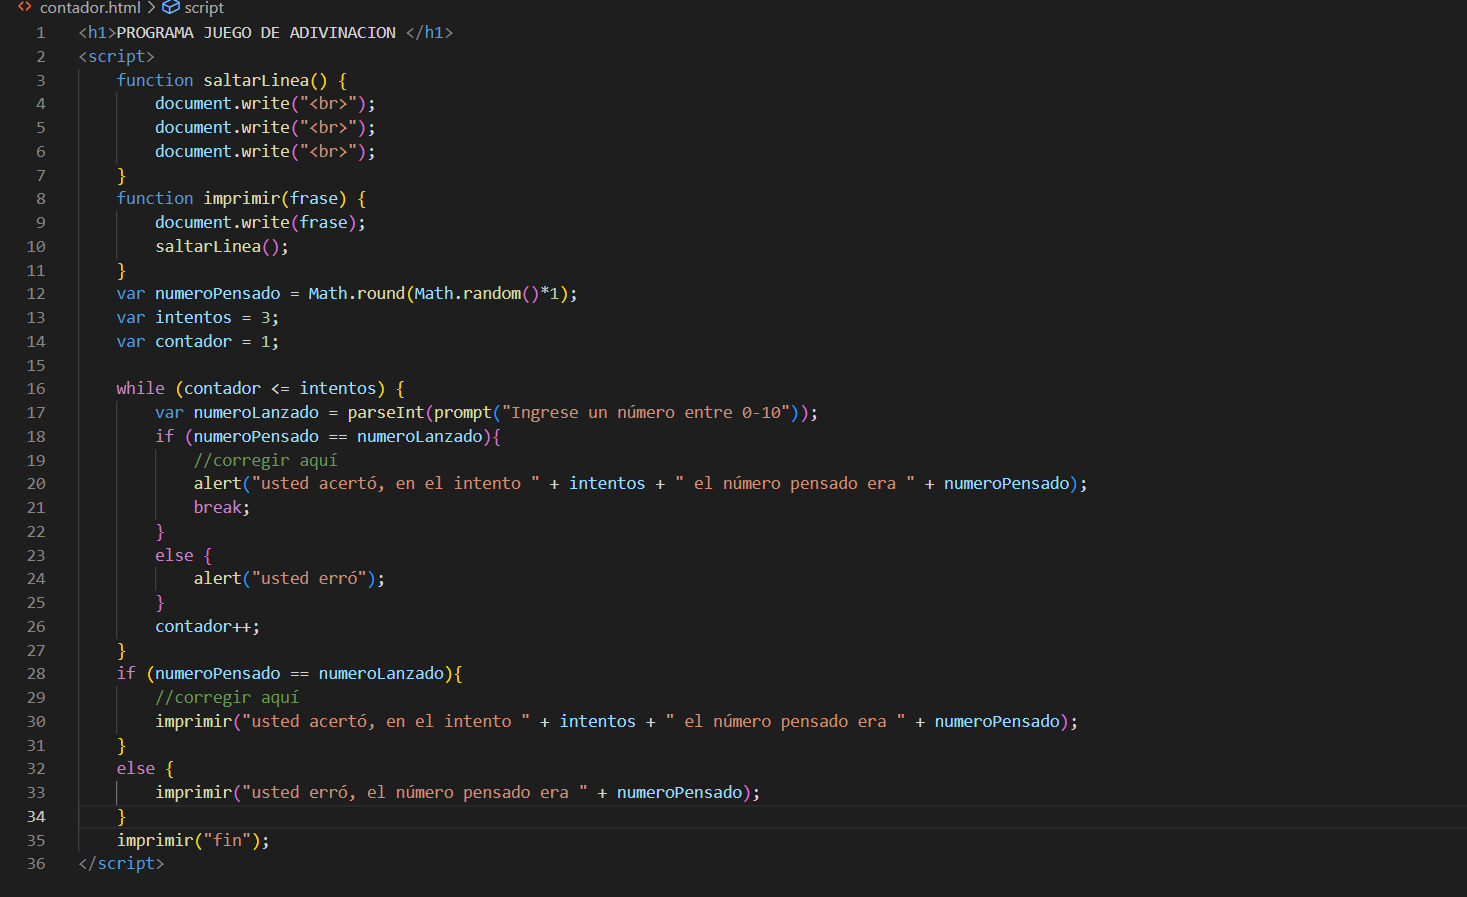The image size is (1467, 897).
Task: Click line number 34 in the gutter
Action: click(36, 817)
